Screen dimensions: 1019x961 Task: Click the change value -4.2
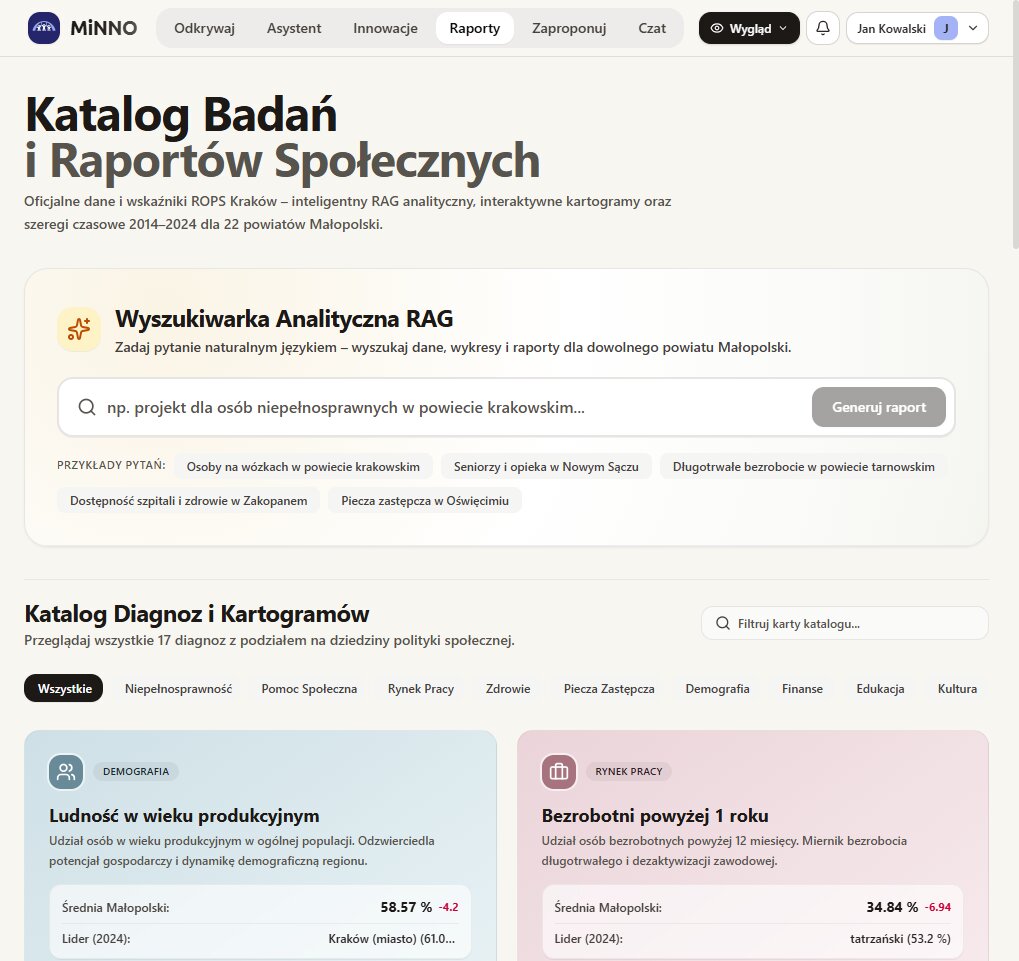point(448,907)
